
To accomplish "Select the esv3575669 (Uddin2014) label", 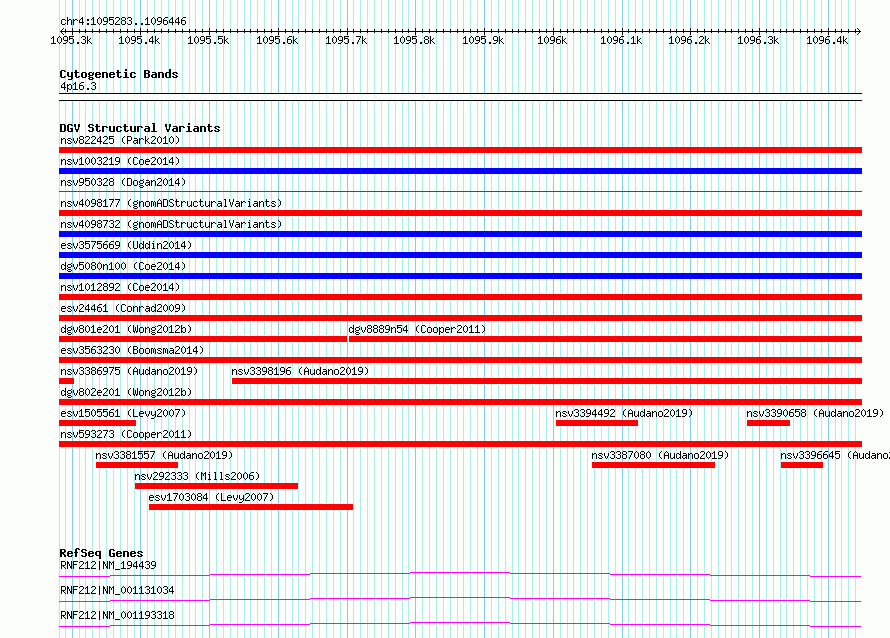I will 126,245.
